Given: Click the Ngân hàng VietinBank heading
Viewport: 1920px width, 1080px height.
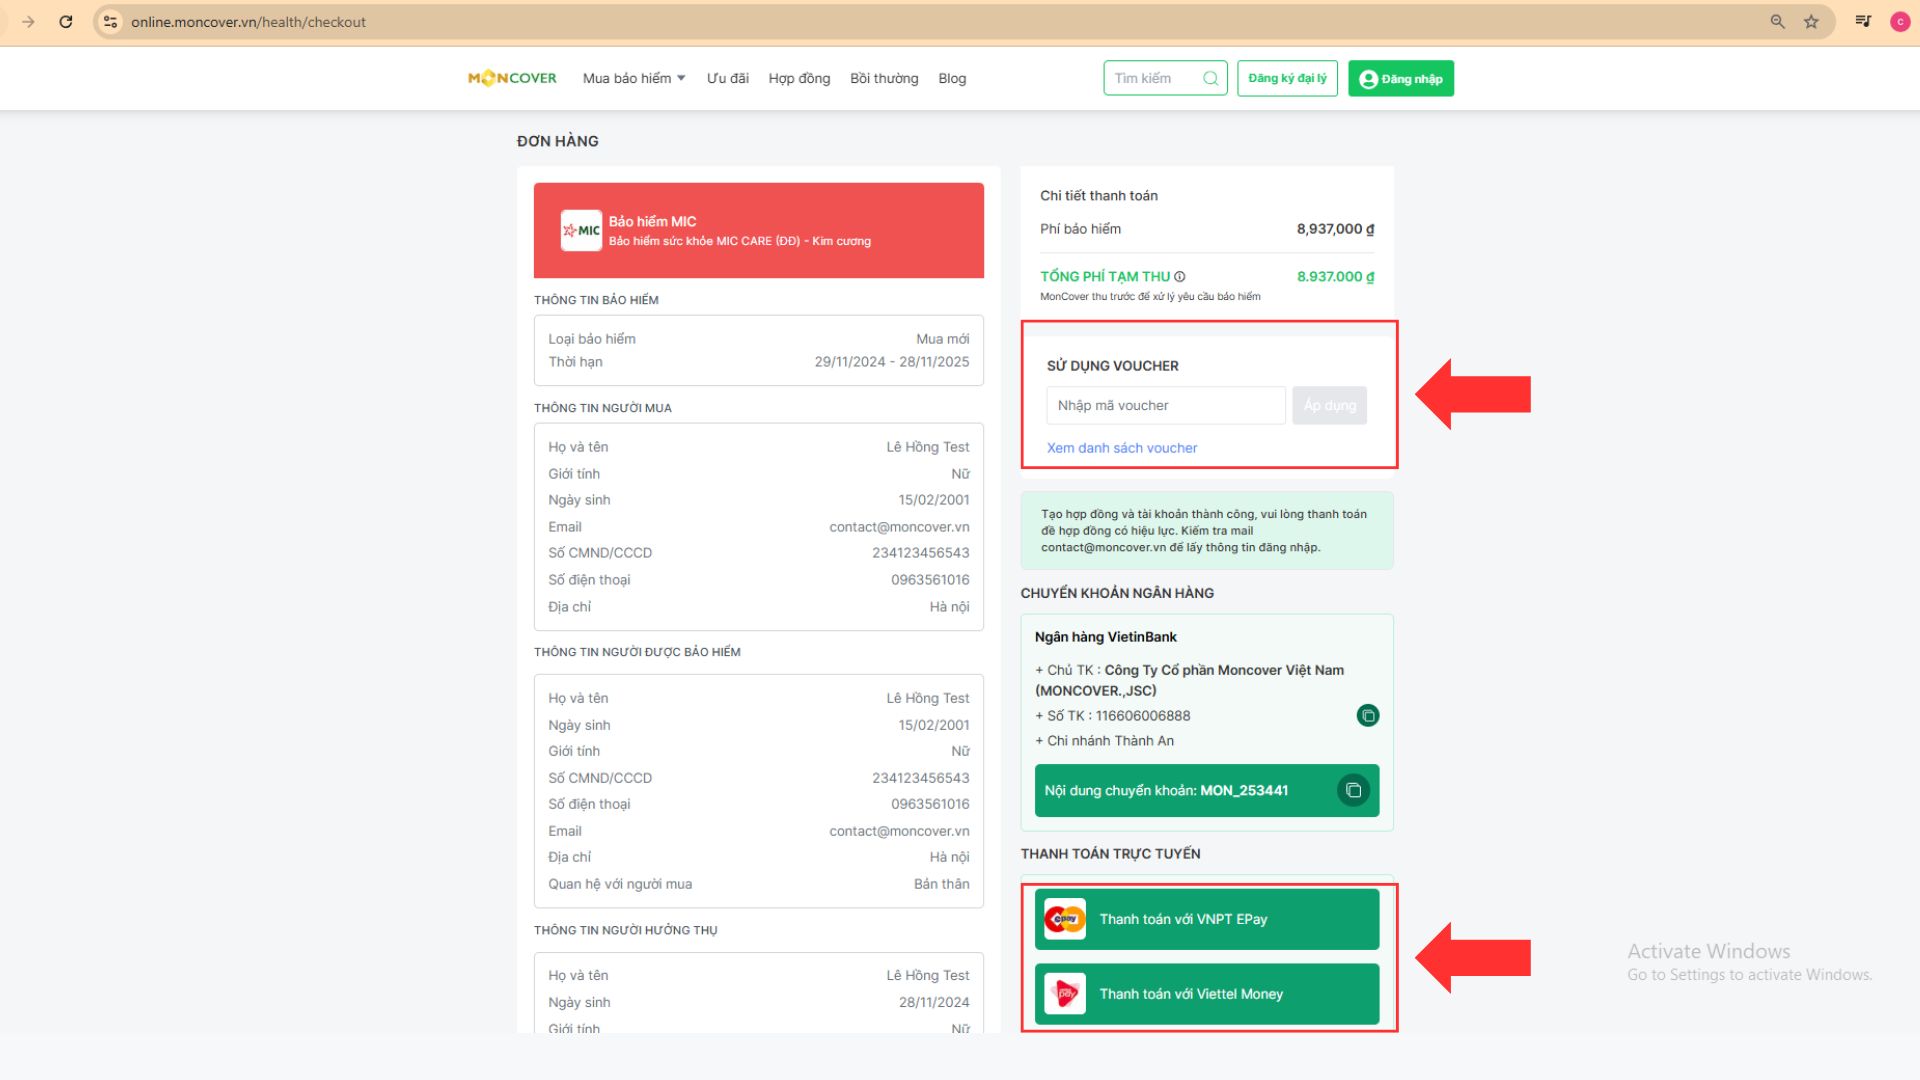Looking at the screenshot, I should [1105, 637].
